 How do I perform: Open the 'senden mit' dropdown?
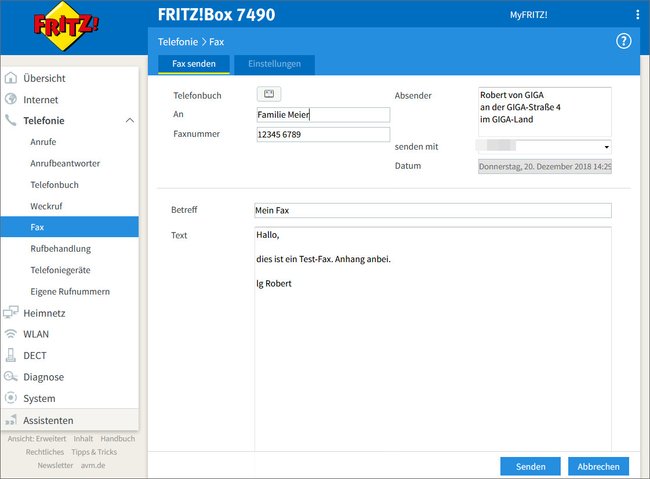(x=545, y=146)
